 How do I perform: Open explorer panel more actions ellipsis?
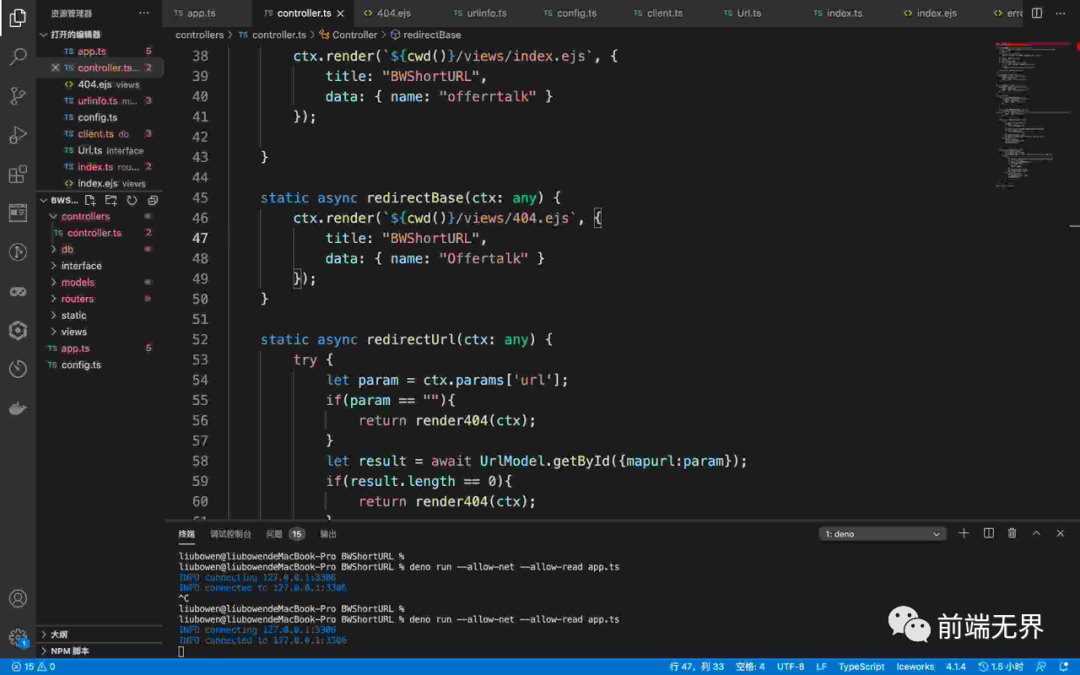143,13
